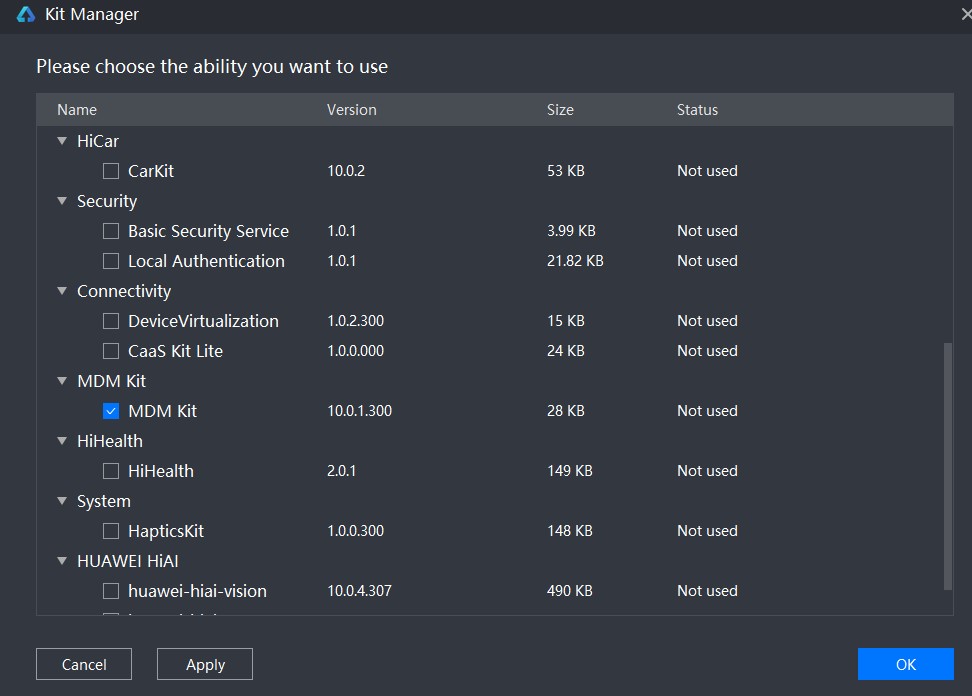Click the Not used status of HapticsKit

tap(707, 531)
